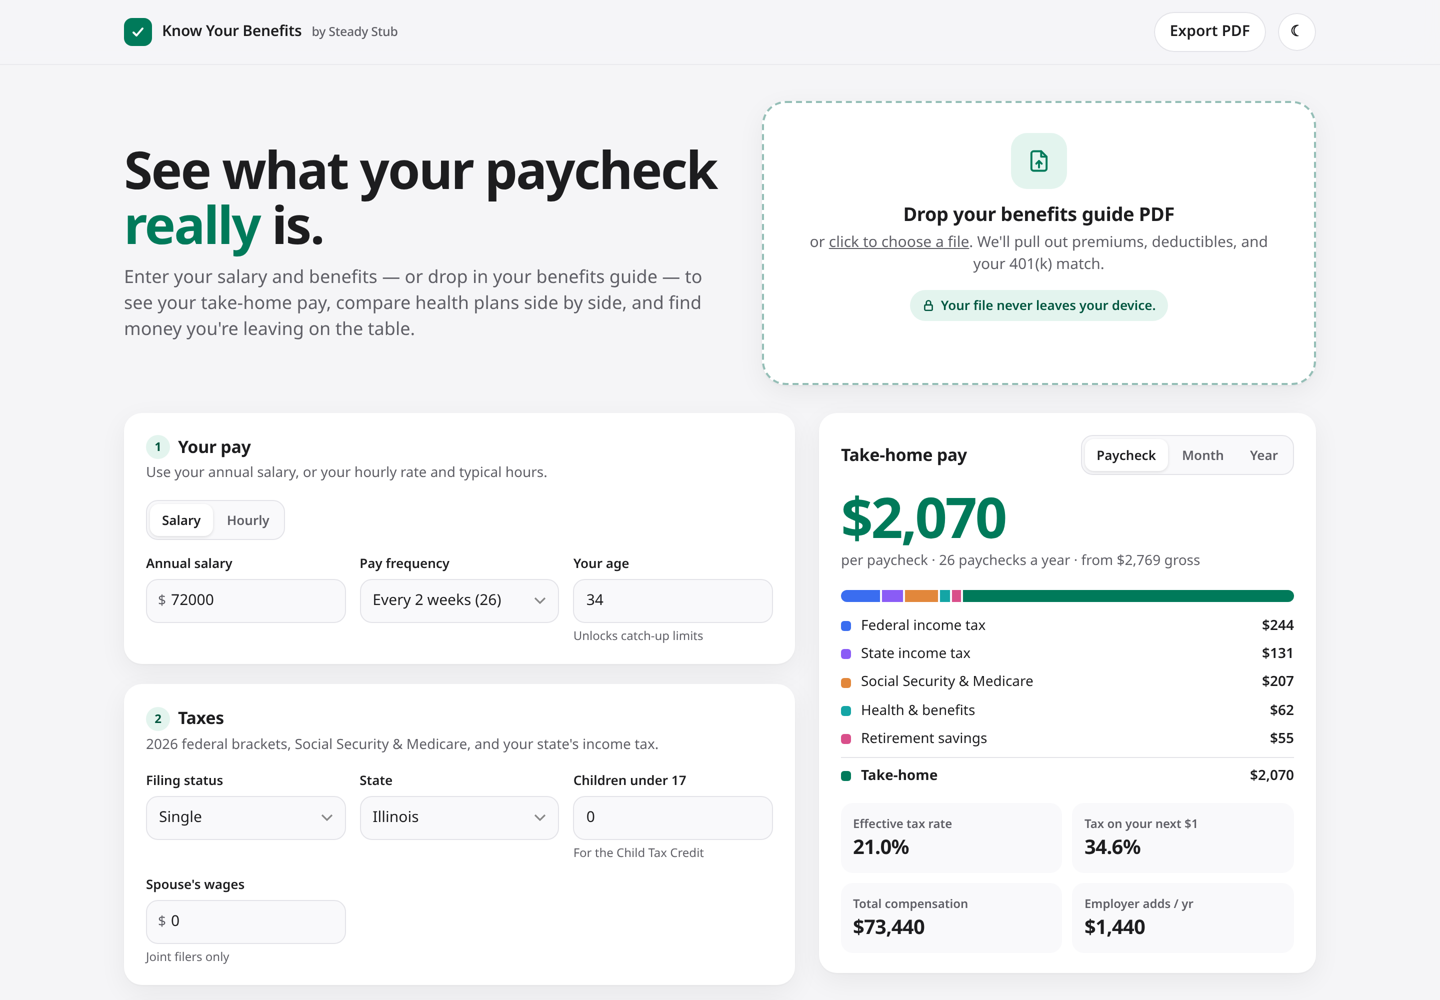Click the Spouse's wages input field
Image resolution: width=1440 pixels, height=1000 pixels.
(246, 922)
